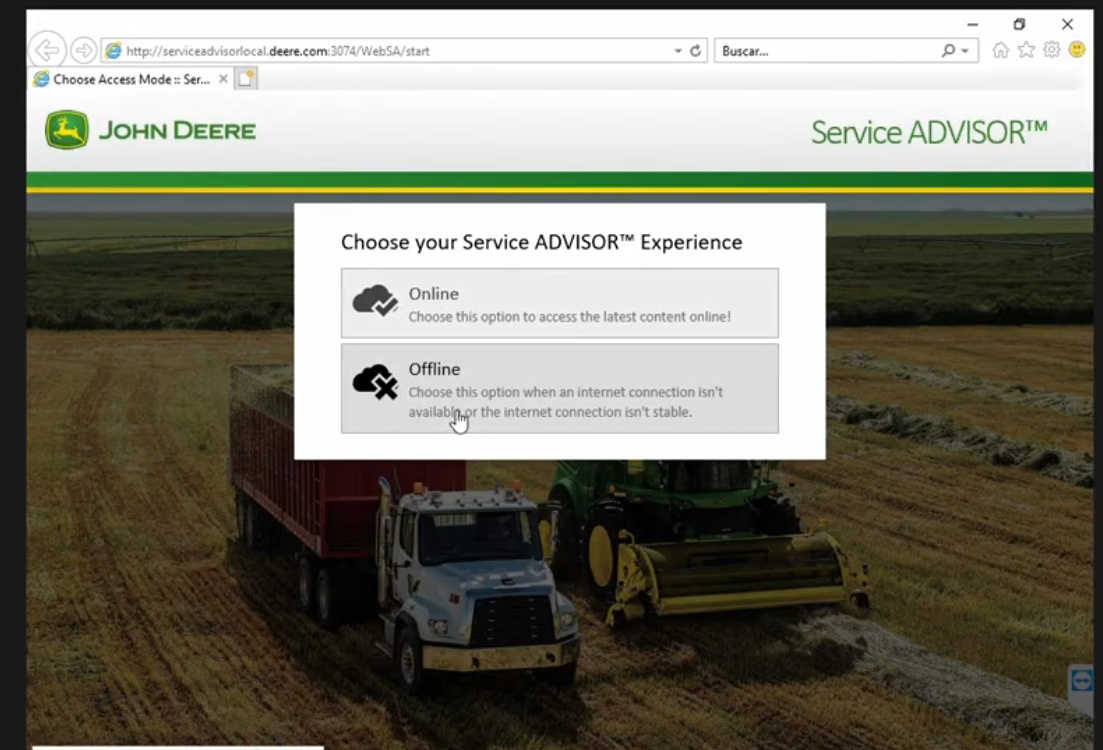
Task: Open the search provider dropdown arrow
Action: (x=964, y=50)
